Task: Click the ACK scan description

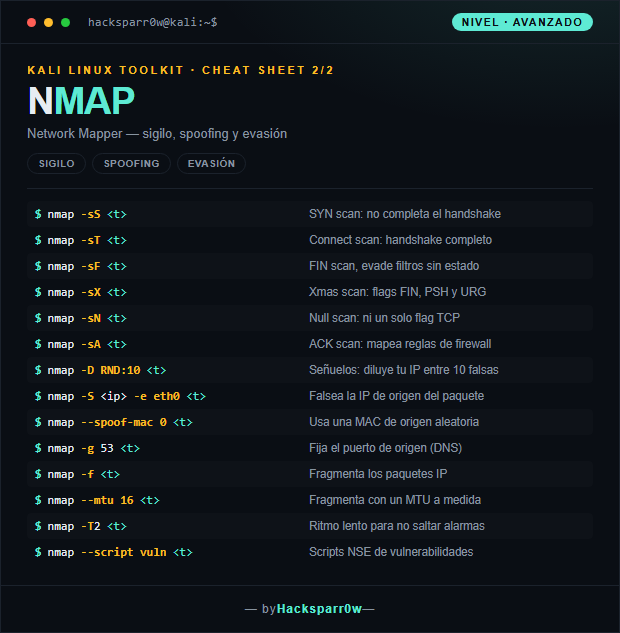Action: tap(400, 344)
